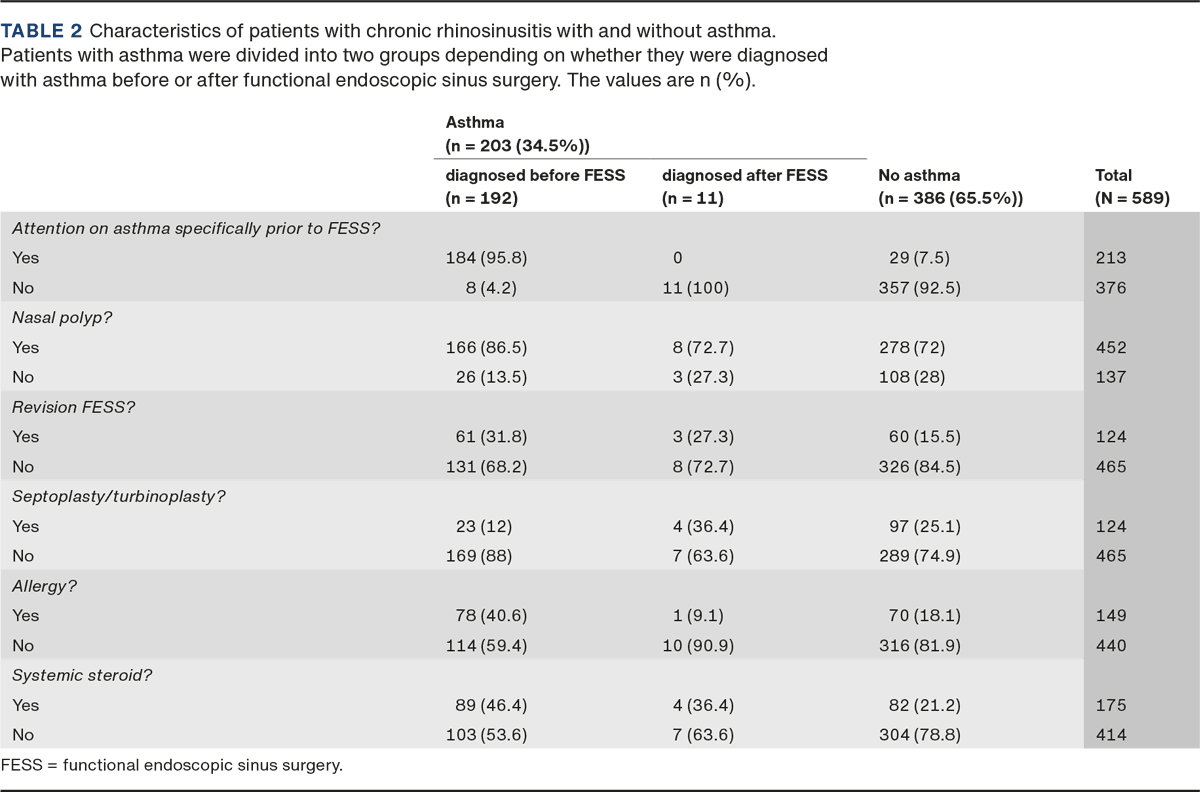Click the total value "414"
Screen dimensions: 1200x792
tap(1111, 735)
